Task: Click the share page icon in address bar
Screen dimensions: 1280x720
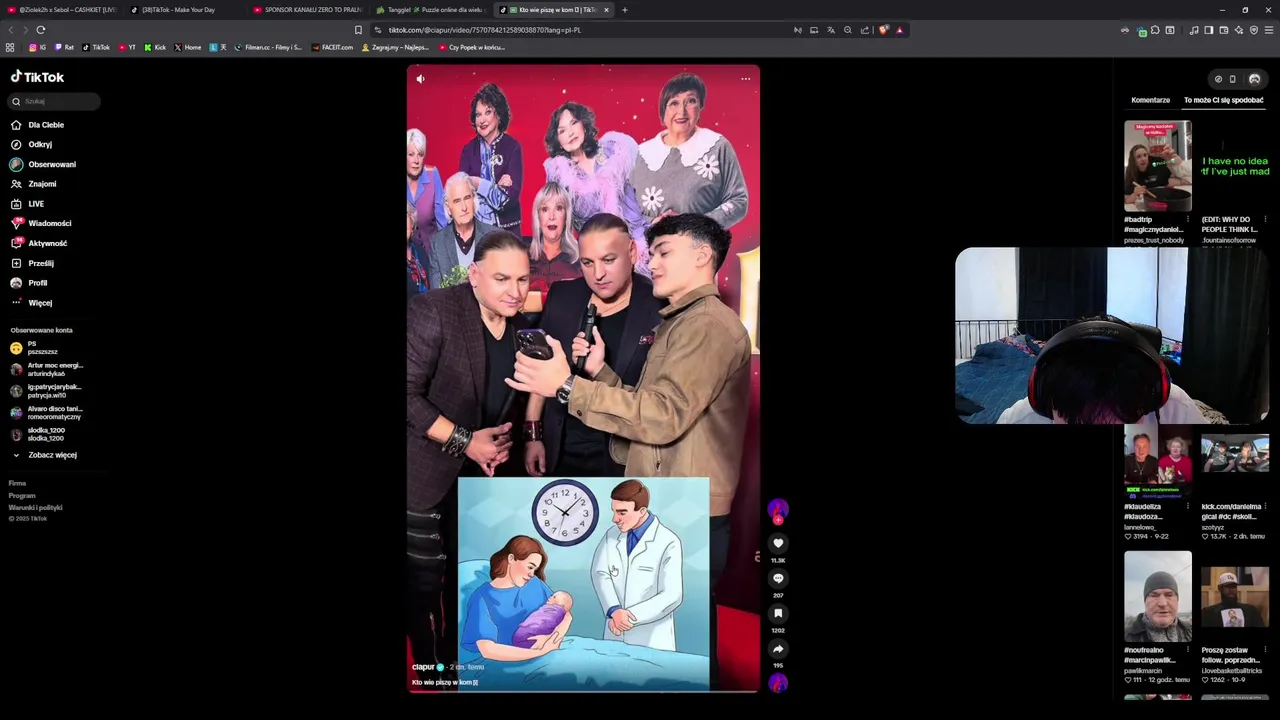Action: [865, 30]
